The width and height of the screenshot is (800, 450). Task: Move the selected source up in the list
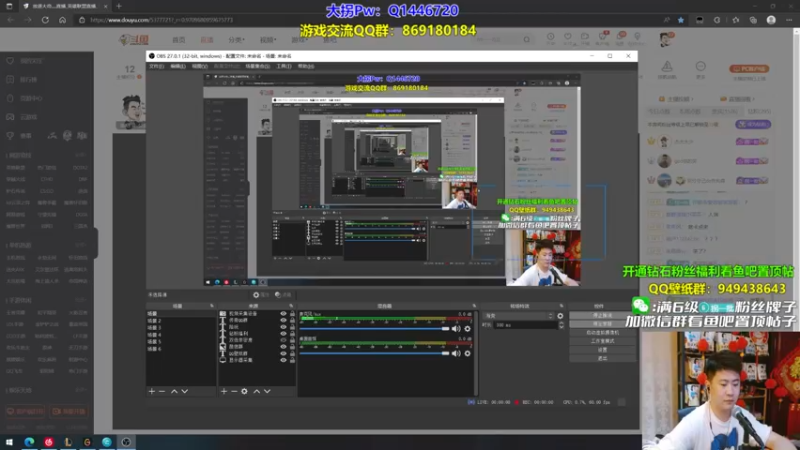257,391
